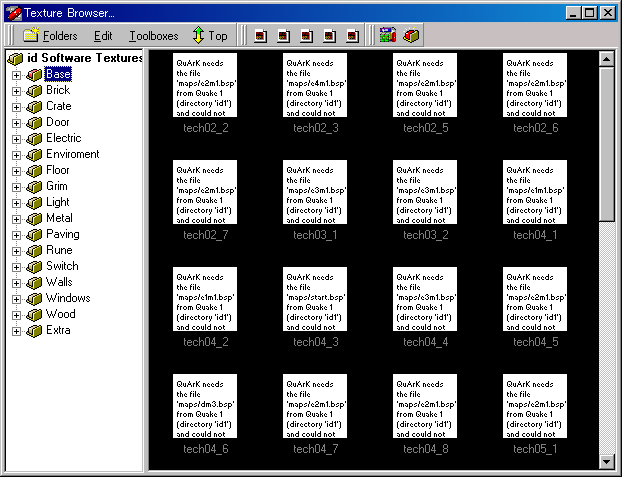Select the tech02_2 texture thumbnail
Screen dimensions: 622x477
205,85
